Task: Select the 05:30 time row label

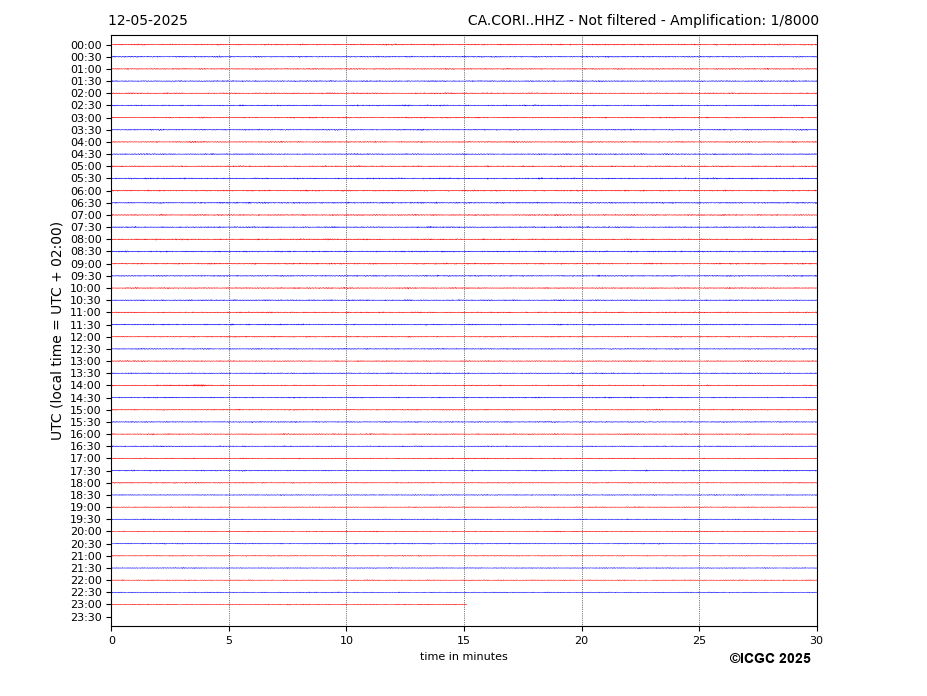Action: (86, 179)
